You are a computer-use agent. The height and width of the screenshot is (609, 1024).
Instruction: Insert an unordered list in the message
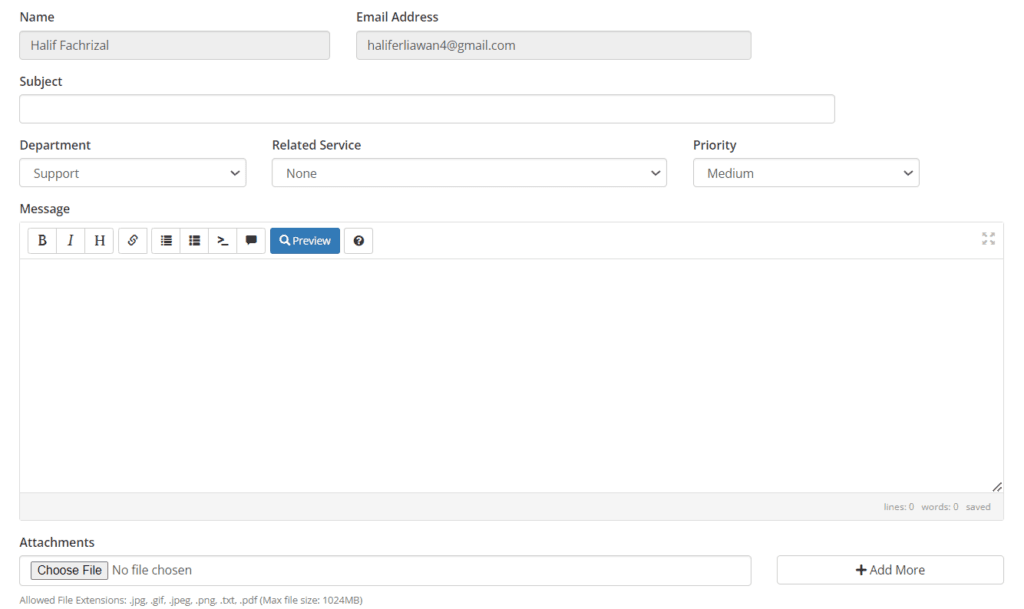point(166,241)
